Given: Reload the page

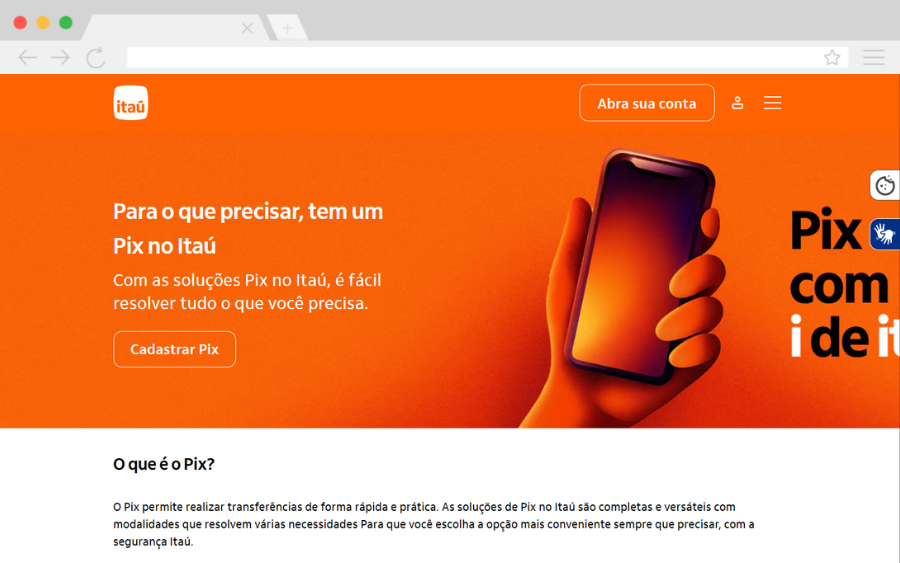Looking at the screenshot, I should (96, 57).
